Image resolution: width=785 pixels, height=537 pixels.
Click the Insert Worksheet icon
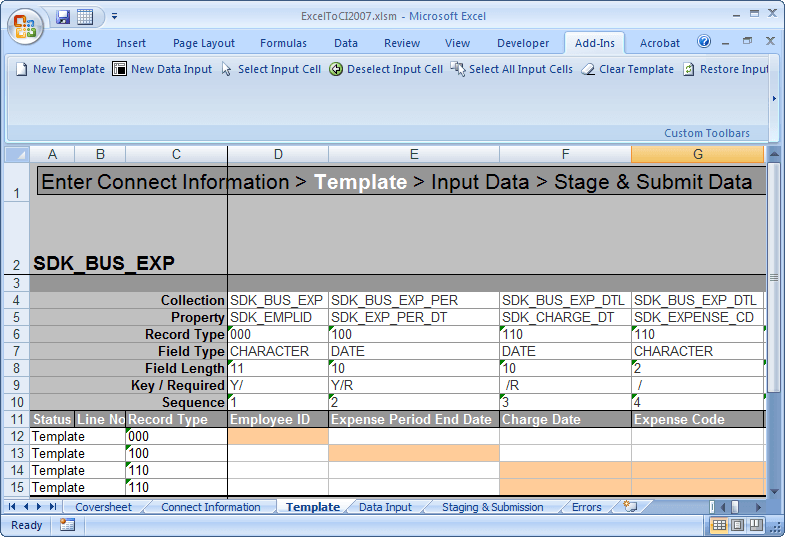(630, 506)
